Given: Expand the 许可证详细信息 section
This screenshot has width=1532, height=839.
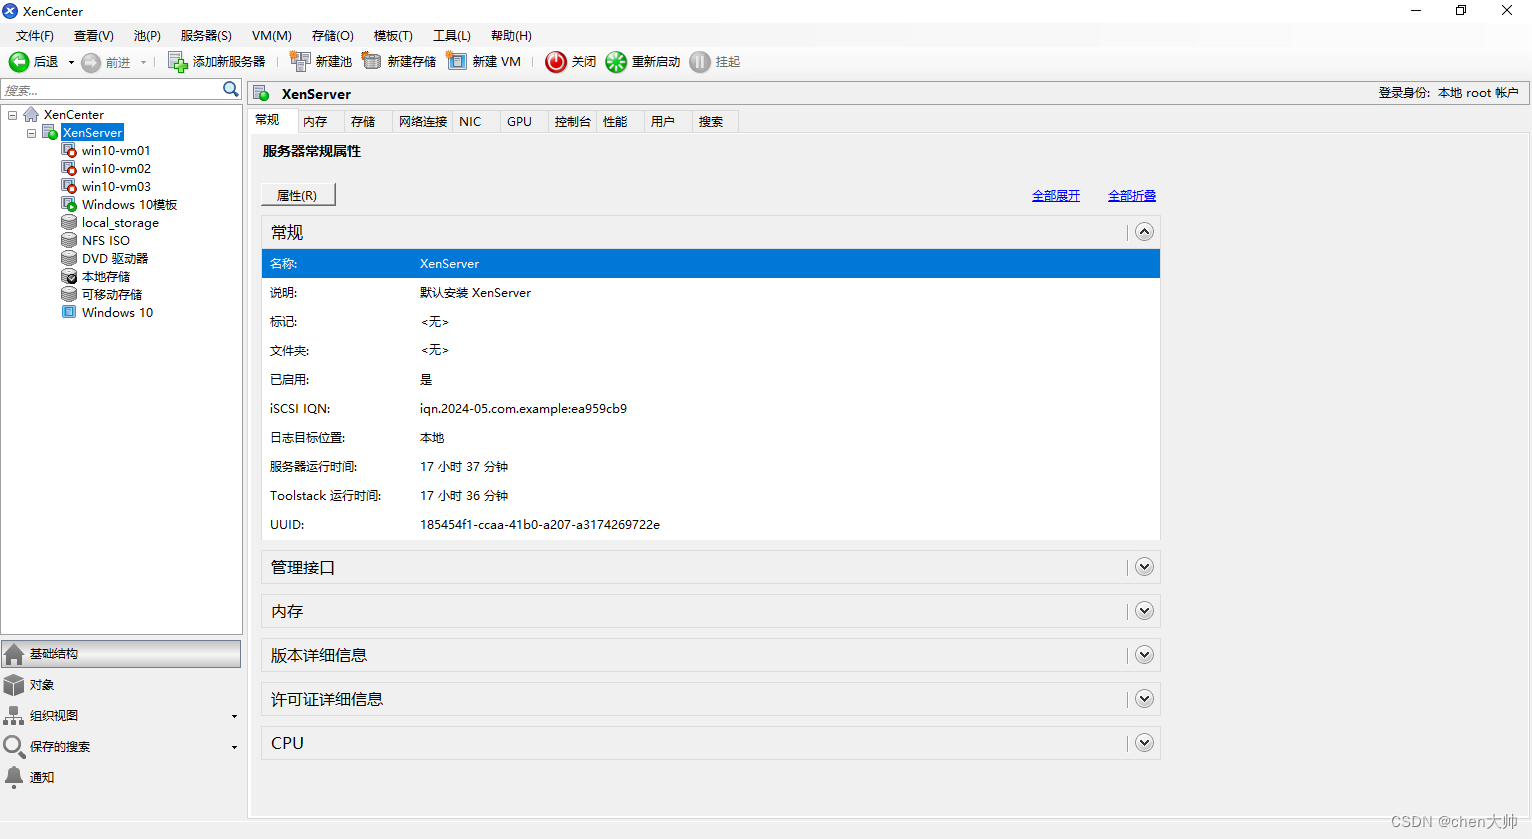Looking at the screenshot, I should [x=1145, y=699].
